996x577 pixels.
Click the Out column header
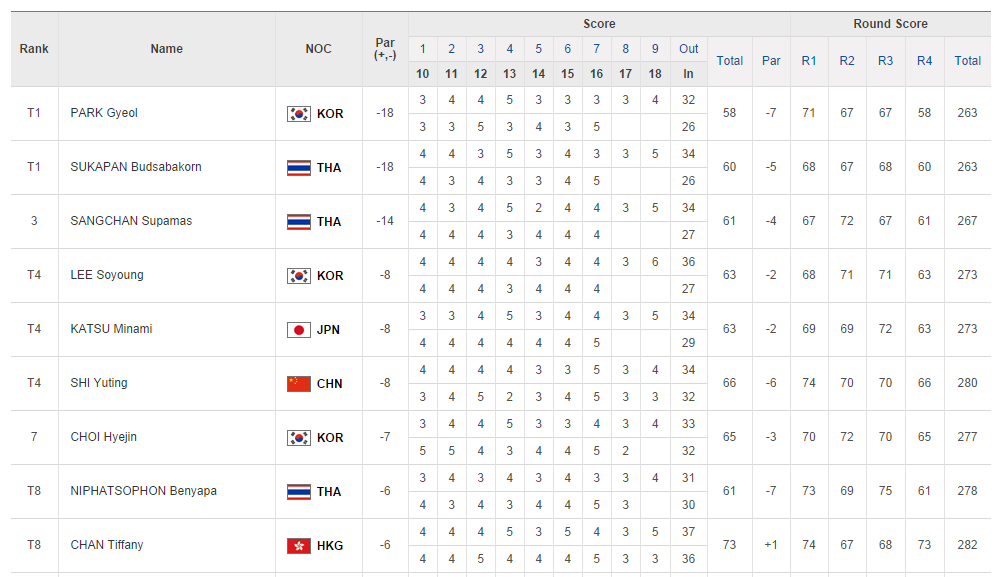pos(689,49)
